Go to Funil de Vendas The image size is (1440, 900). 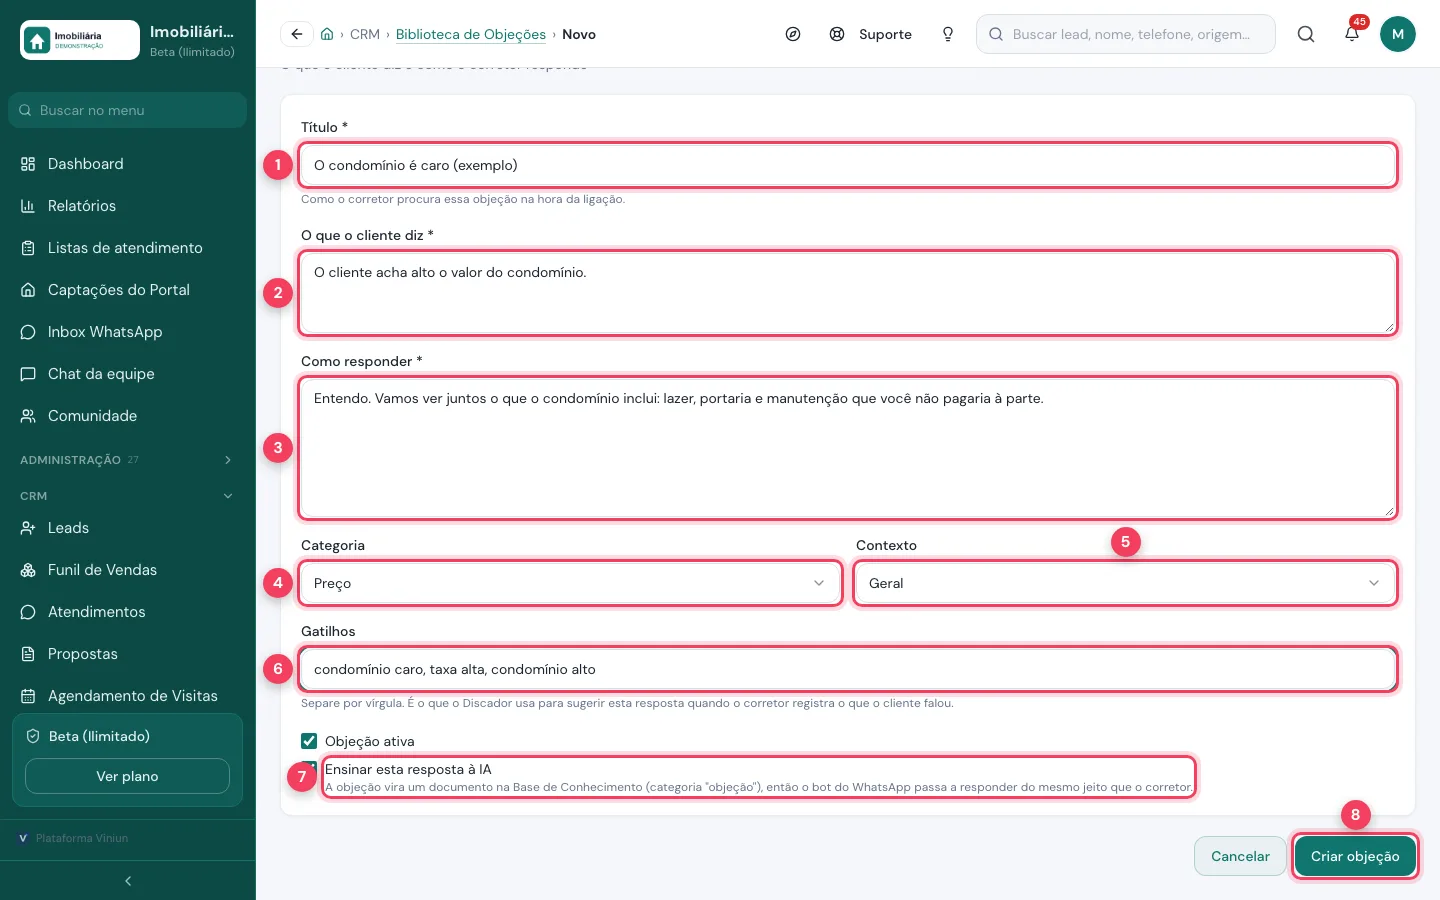coord(128,570)
